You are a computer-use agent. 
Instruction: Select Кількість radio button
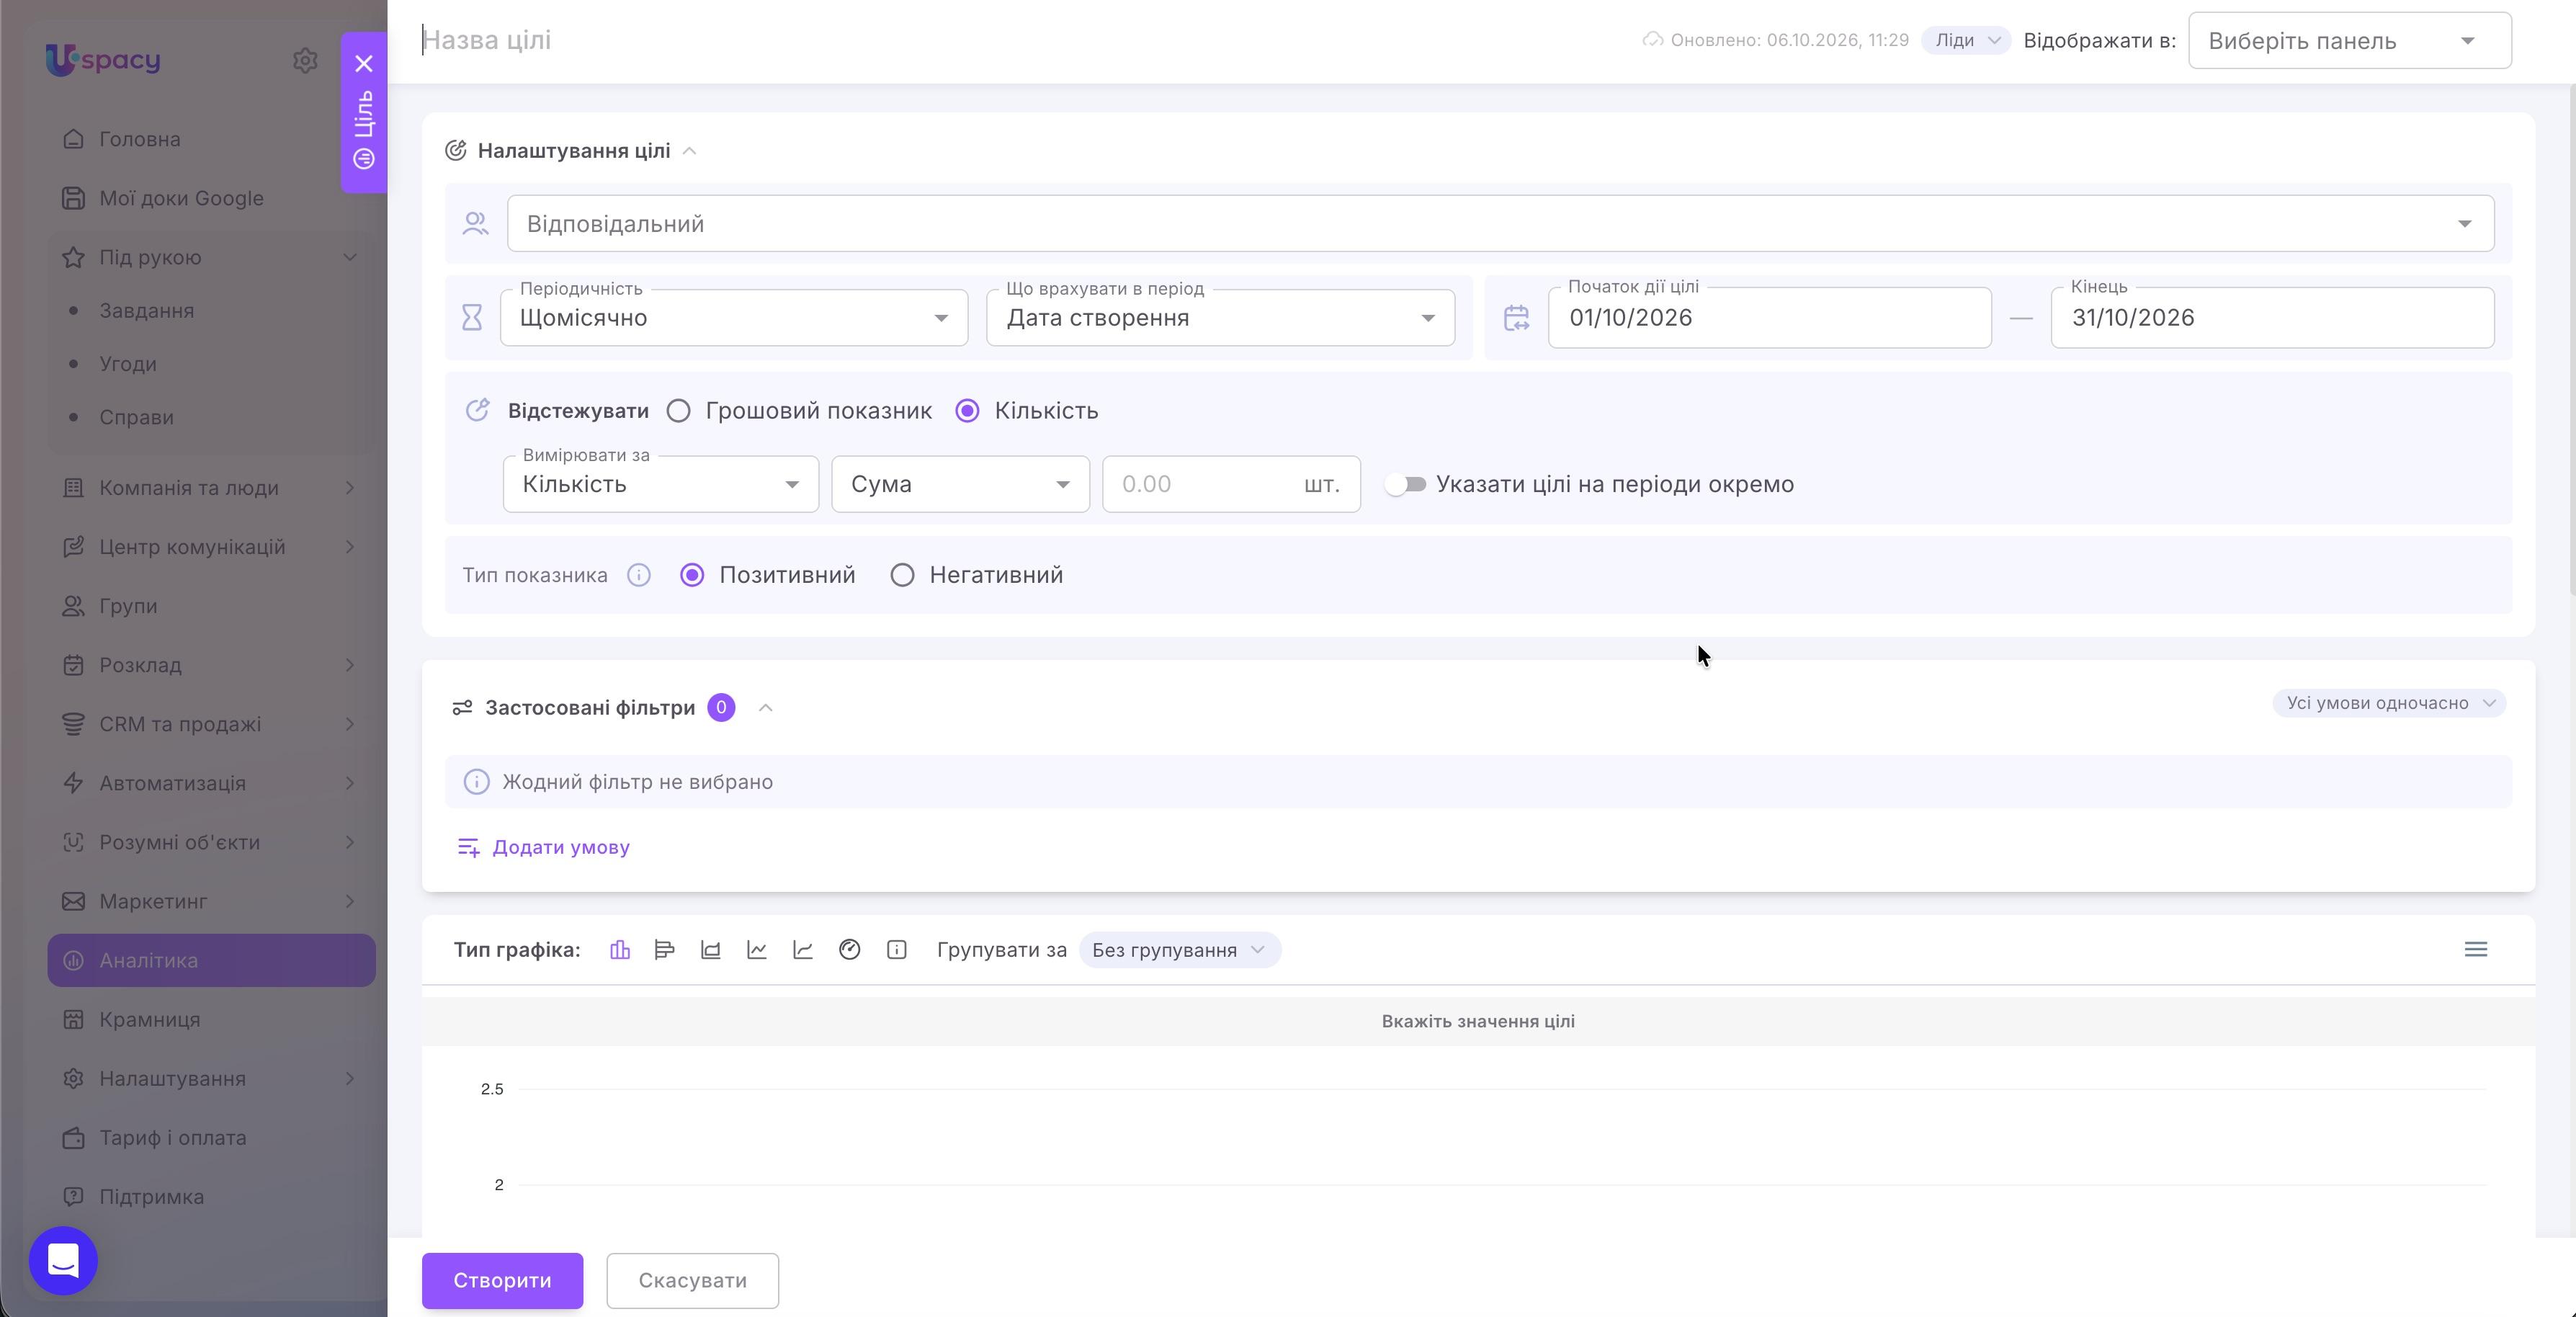tap(967, 411)
